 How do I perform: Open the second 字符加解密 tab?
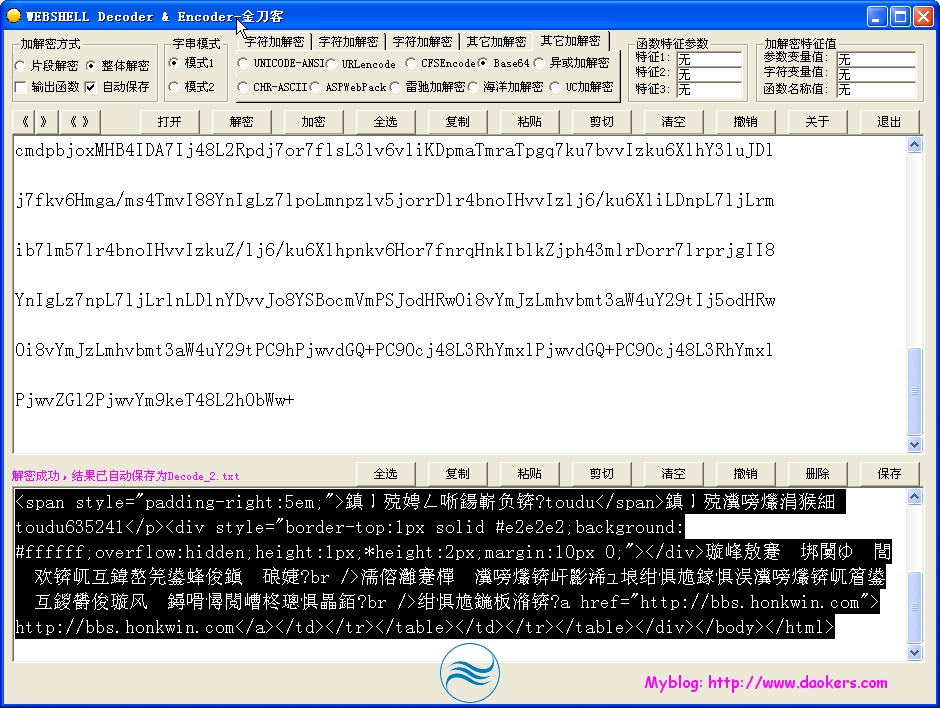coord(348,41)
